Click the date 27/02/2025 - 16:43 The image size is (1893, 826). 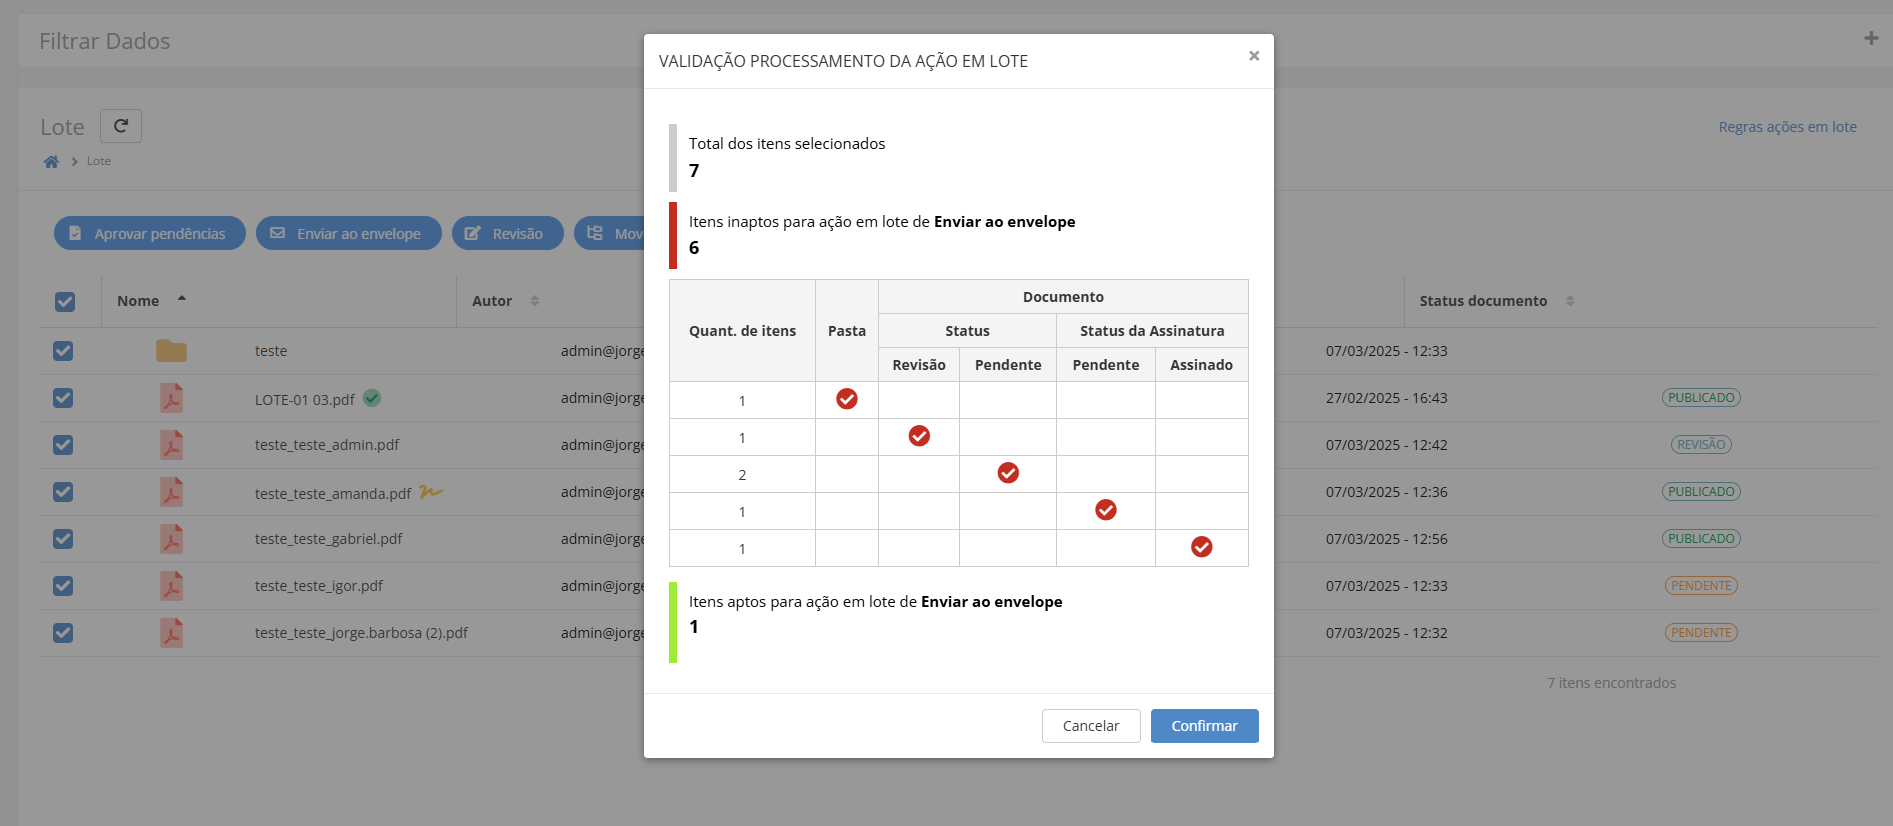coord(1387,398)
